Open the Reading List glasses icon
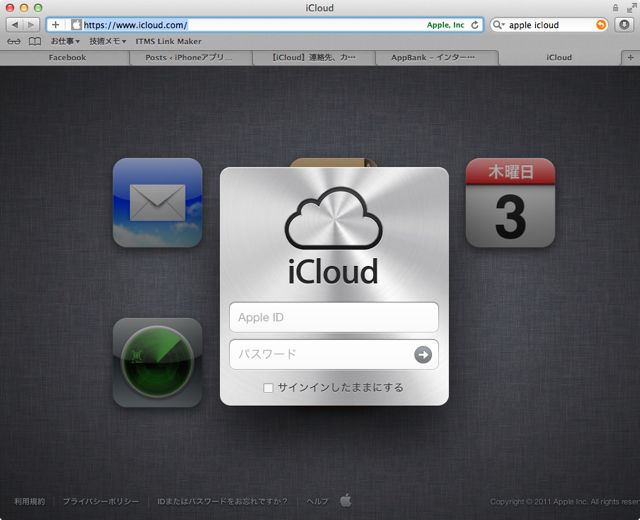This screenshot has height=520, width=640. pyautogui.click(x=14, y=41)
